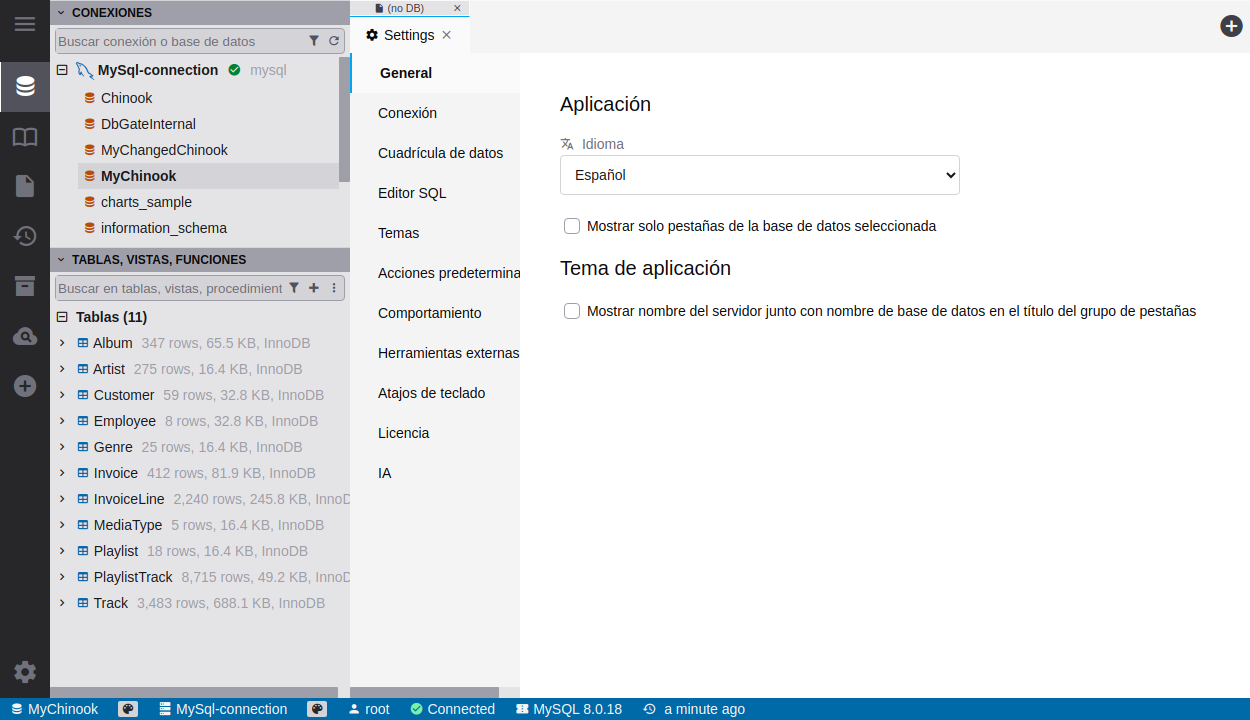
Task: Open settings via the bottom-left gear icon
Action: pyautogui.click(x=25, y=672)
